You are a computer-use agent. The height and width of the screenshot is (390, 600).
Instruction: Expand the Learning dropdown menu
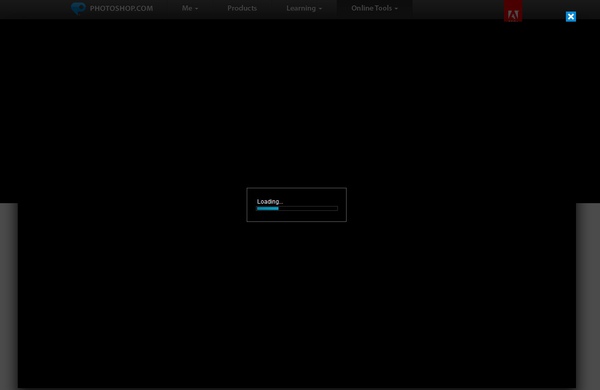coord(304,8)
